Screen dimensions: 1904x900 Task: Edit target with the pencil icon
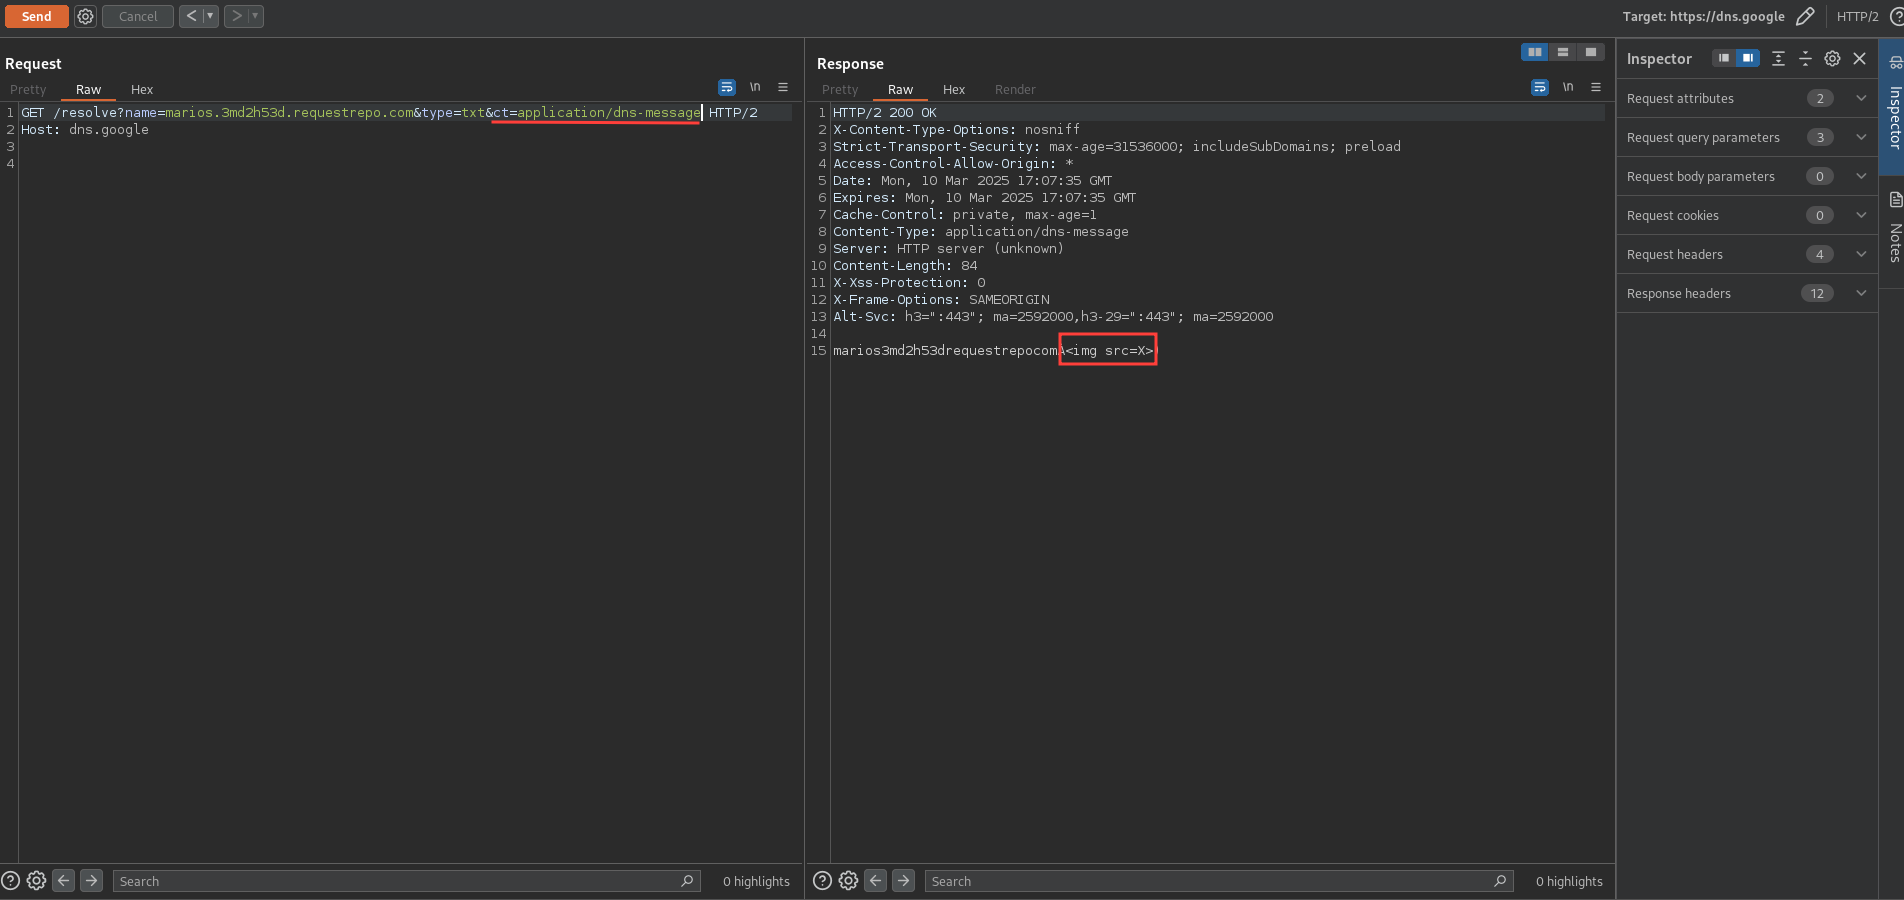(x=1805, y=16)
